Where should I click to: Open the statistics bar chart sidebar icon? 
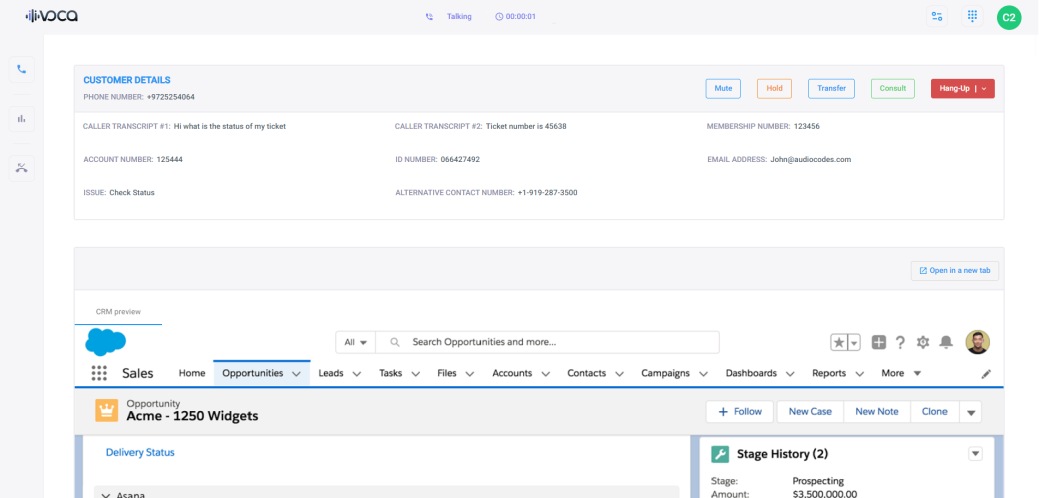[x=21, y=118]
